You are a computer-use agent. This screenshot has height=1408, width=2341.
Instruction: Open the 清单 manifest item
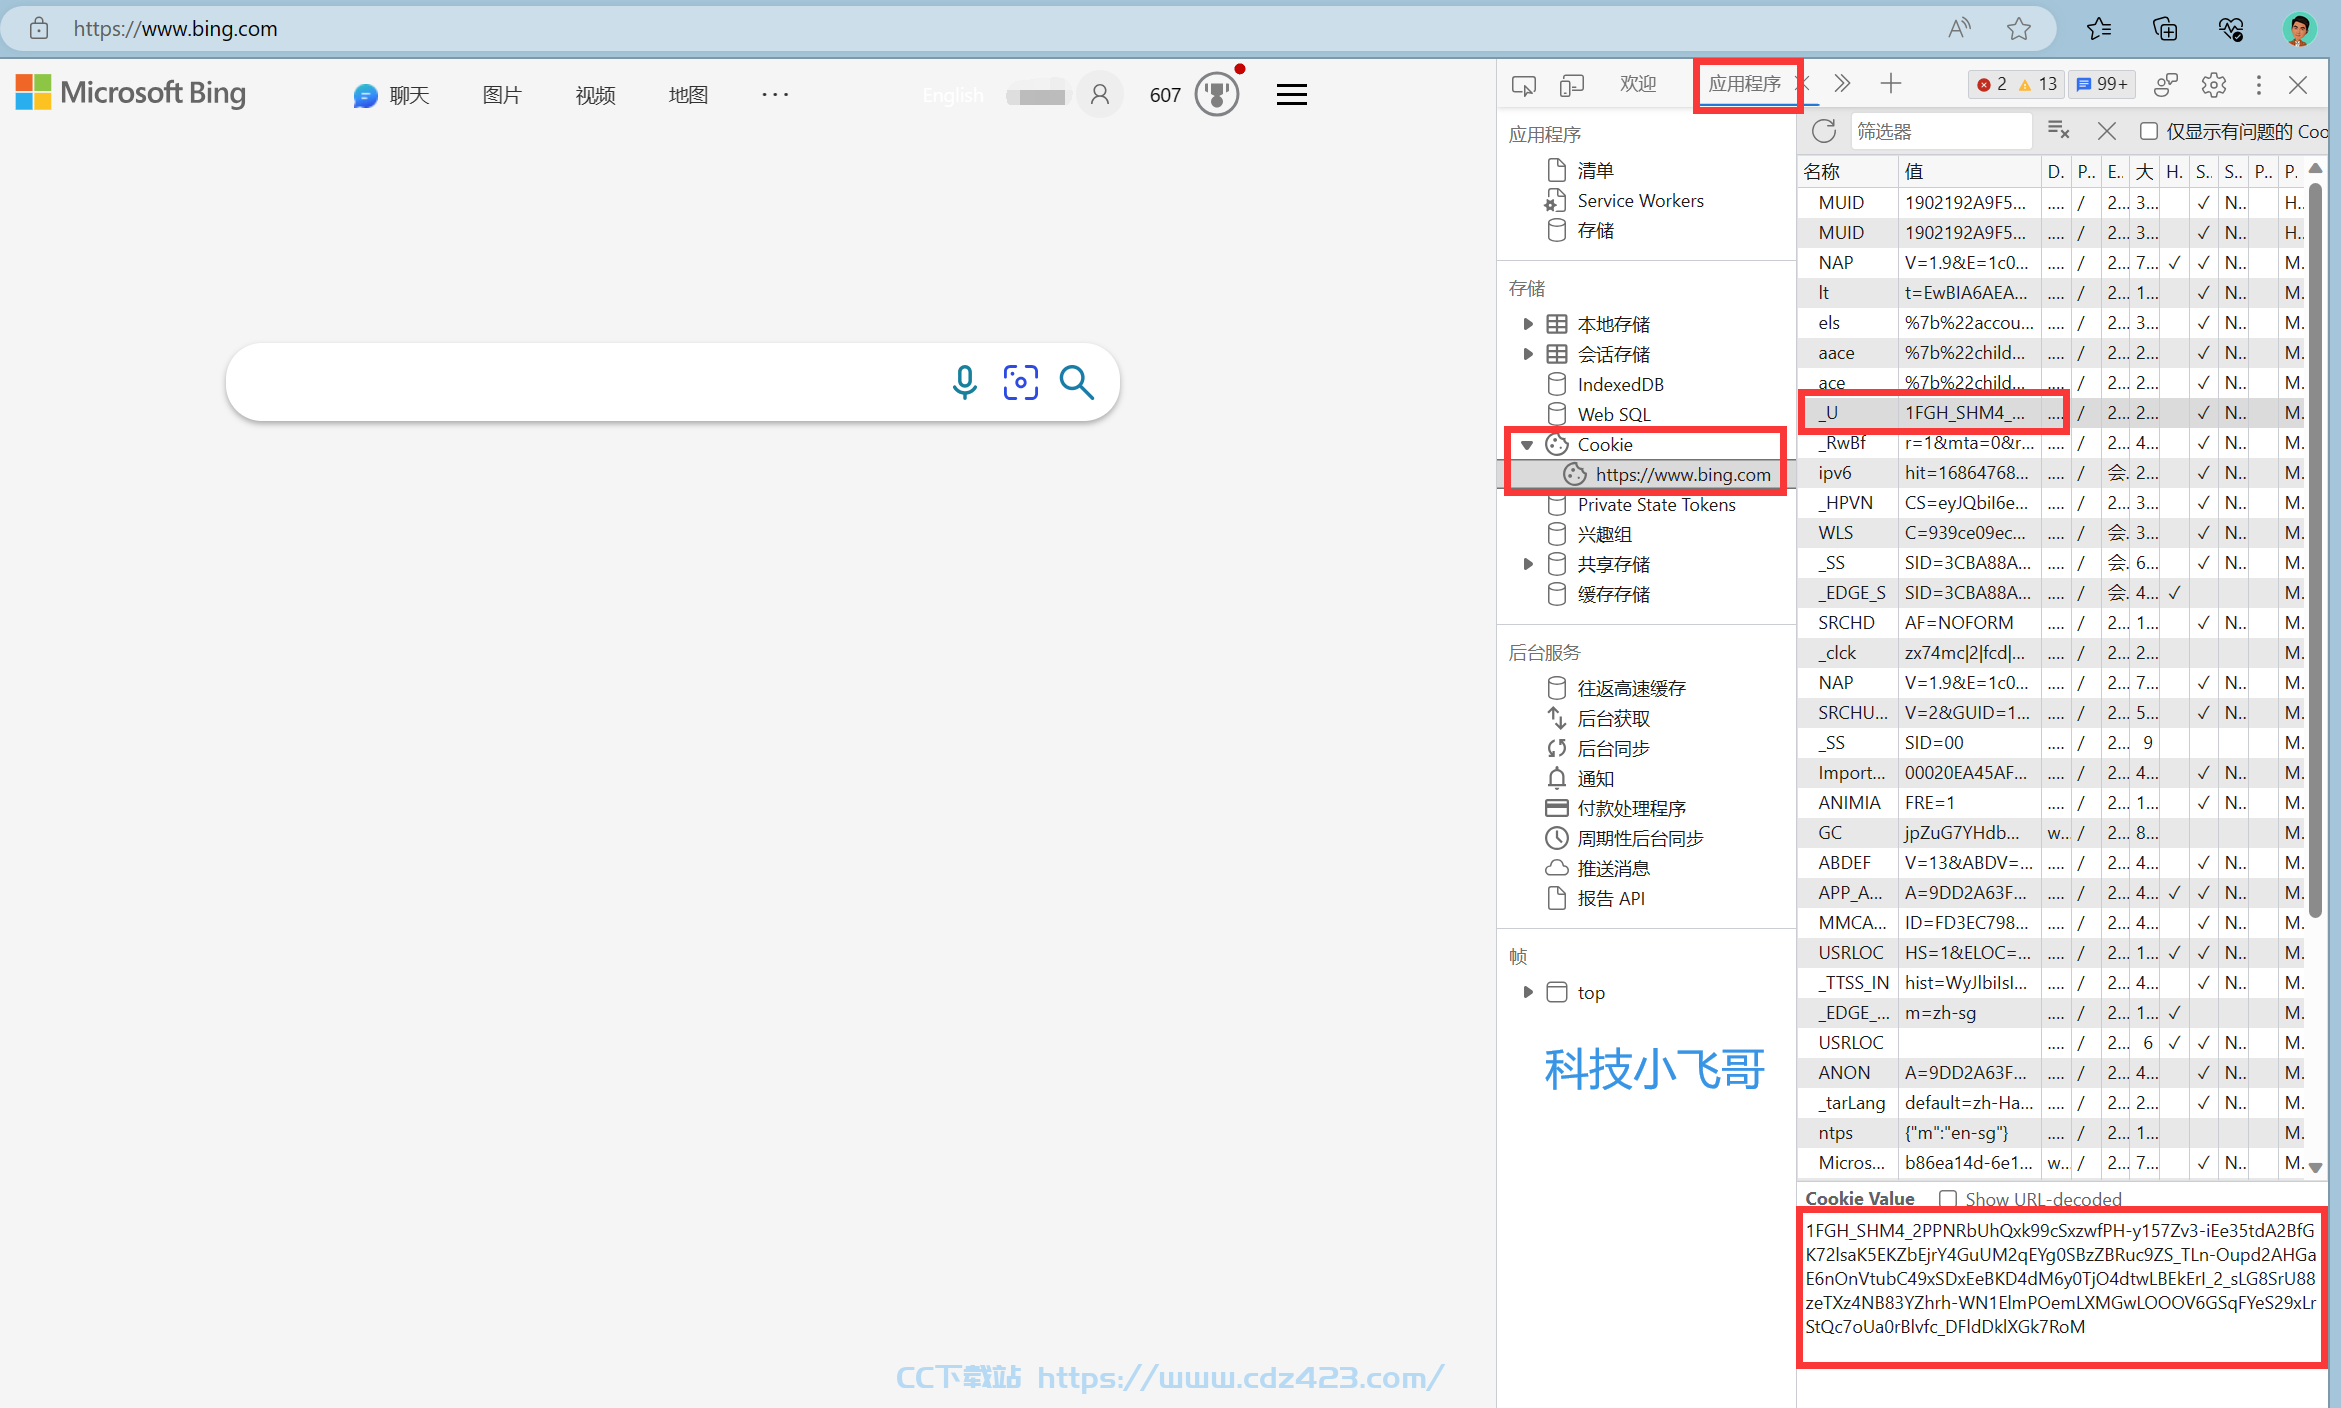click(x=1595, y=170)
